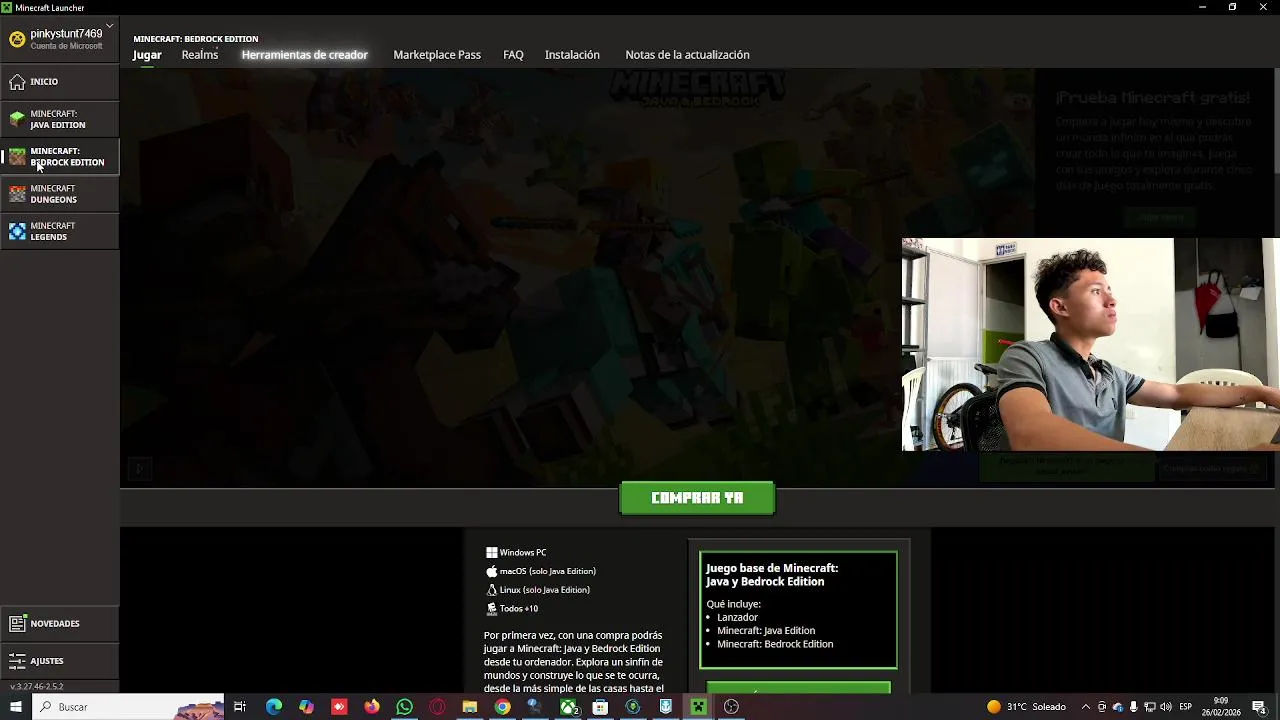Switch to the Realms tab
This screenshot has width=1280, height=720.
(x=200, y=55)
